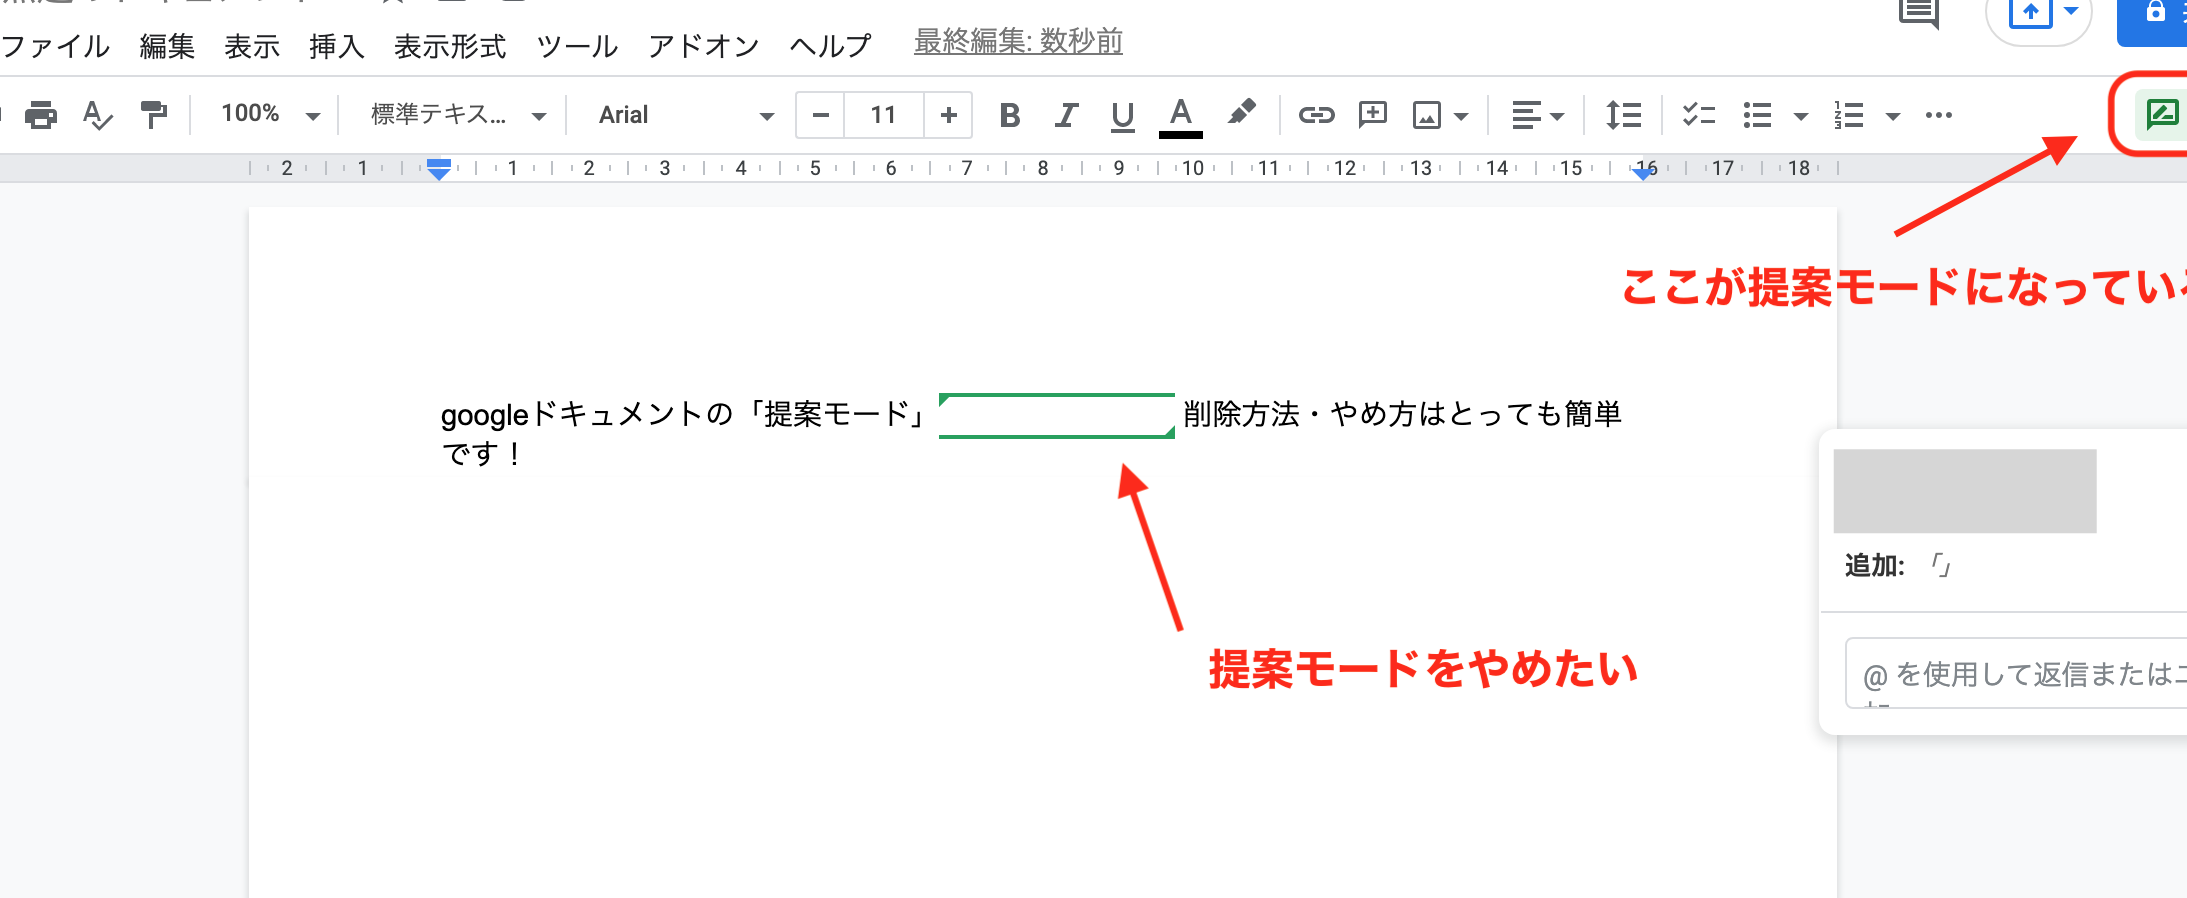Decrease font size with minus button
This screenshot has width=2187, height=898.
[x=821, y=115]
